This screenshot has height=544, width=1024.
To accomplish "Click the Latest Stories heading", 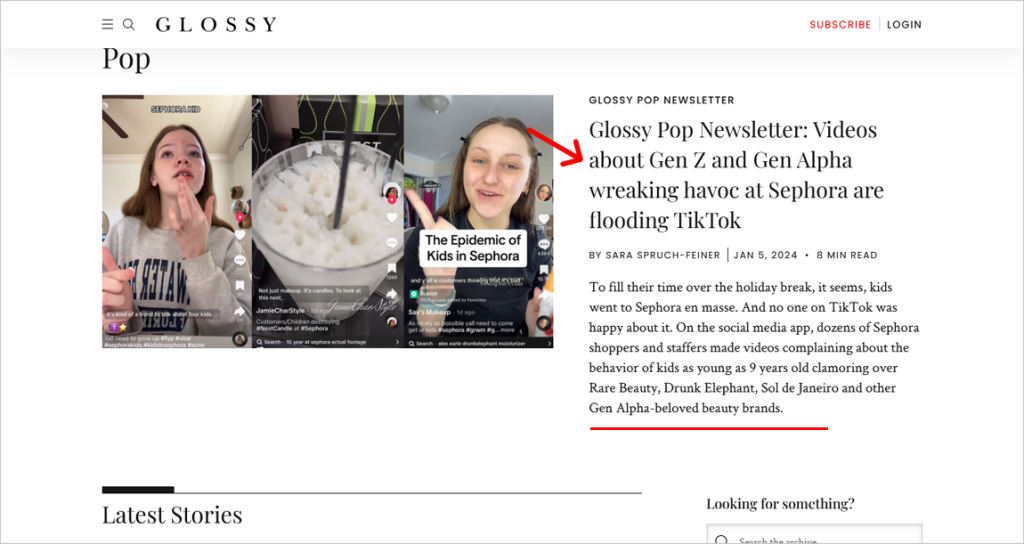I will pos(172,515).
